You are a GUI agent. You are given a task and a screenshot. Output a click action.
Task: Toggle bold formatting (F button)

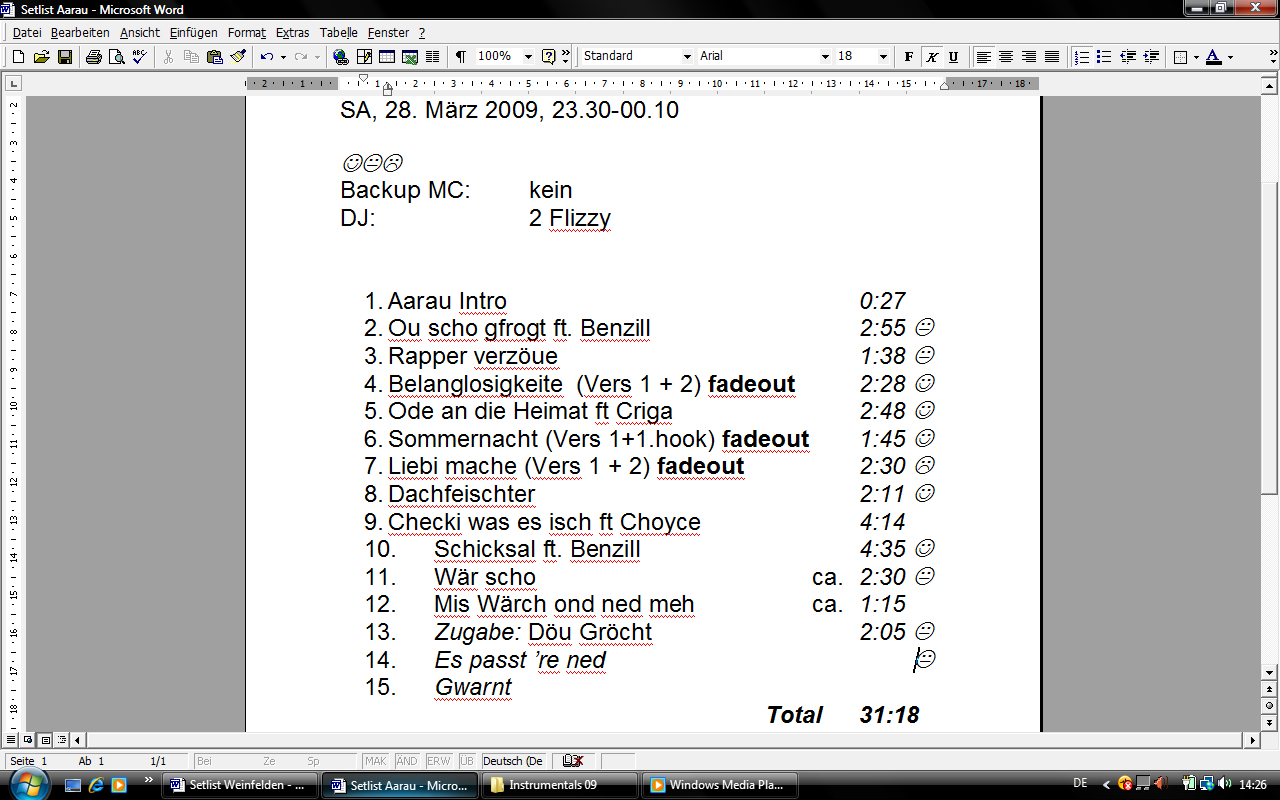(x=908, y=57)
